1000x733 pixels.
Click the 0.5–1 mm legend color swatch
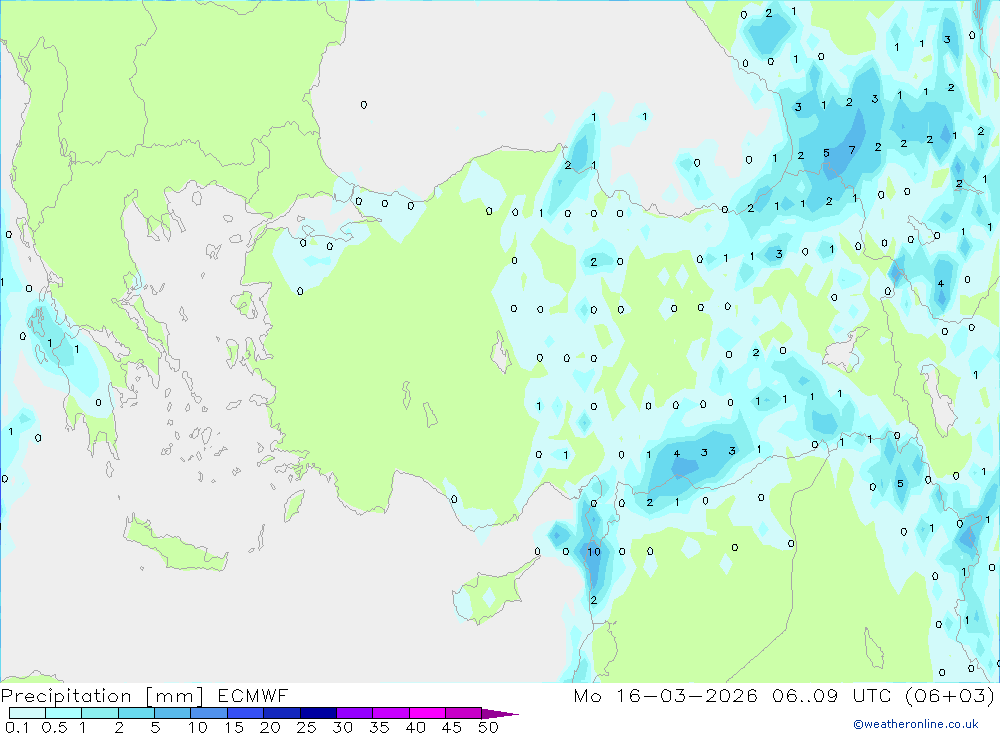63,713
